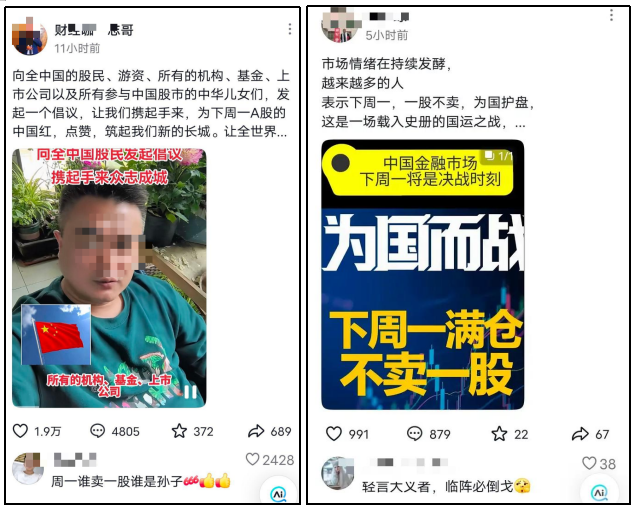Viewport: 634px width, 513px height.
Task: Open the right post's three-dot menu
Action: (611, 15)
